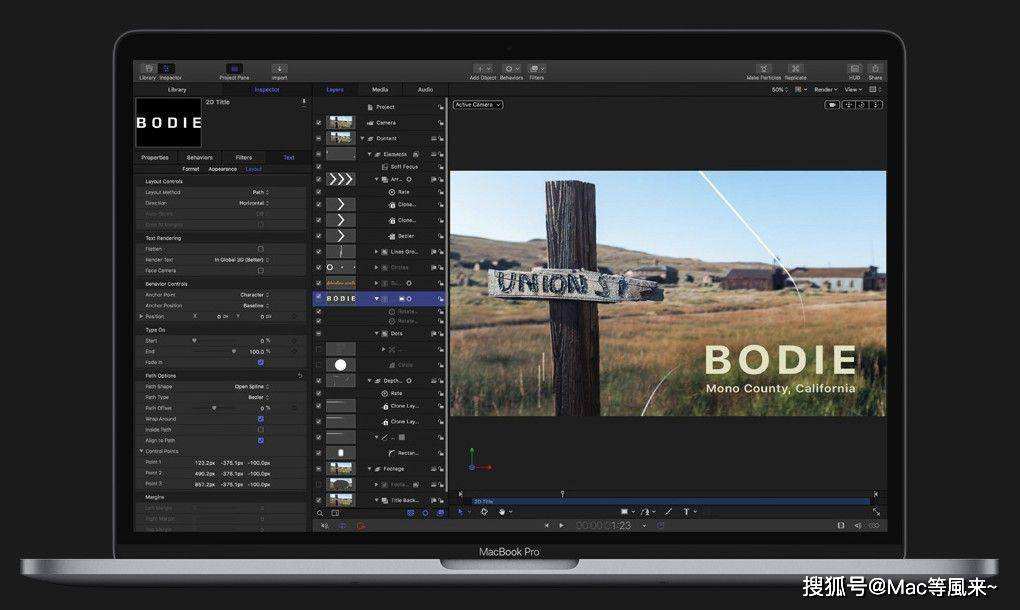Open the Render Text dropdown
Viewport: 1020px width, 610px height.
241,260
